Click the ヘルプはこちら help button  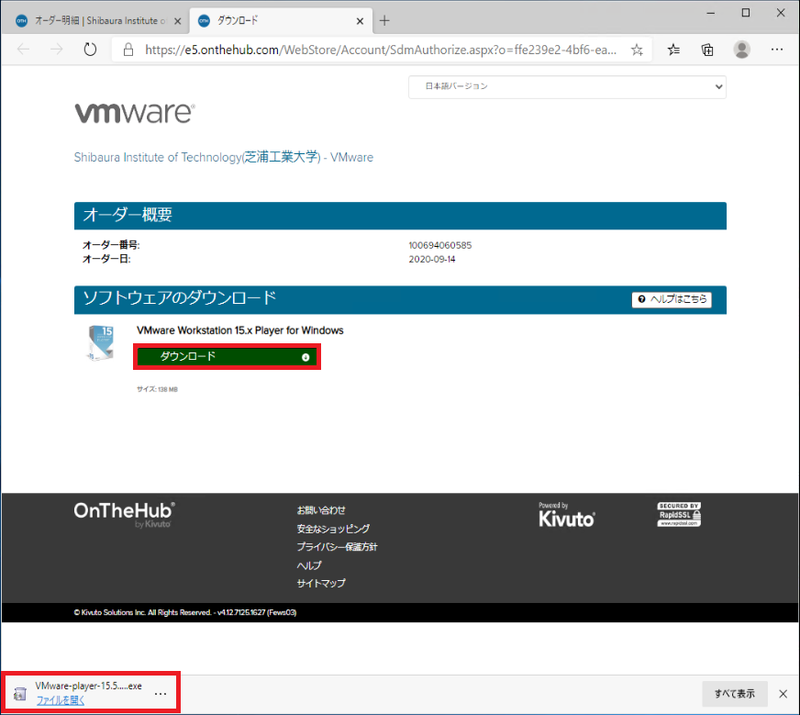coord(671,299)
